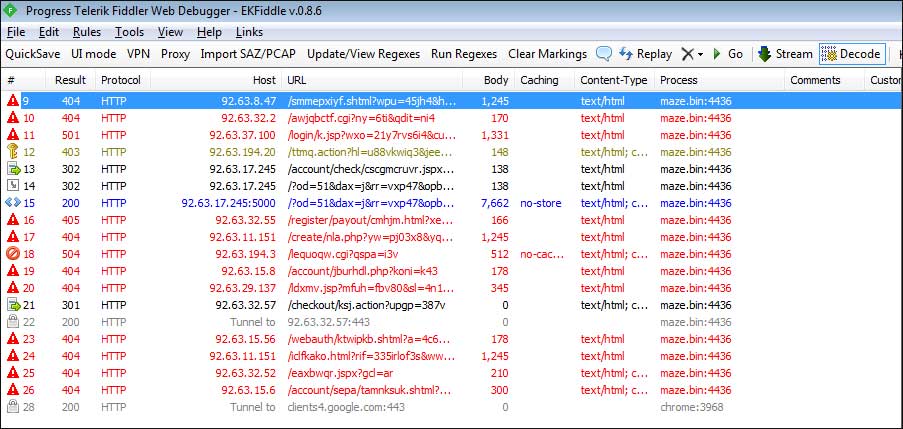Image resolution: width=903 pixels, height=429 pixels.
Task: Click the VPN toolbar button
Action: click(x=138, y=54)
